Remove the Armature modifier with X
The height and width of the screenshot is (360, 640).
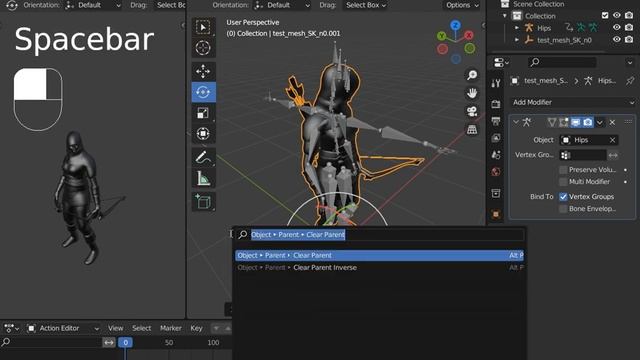612,122
